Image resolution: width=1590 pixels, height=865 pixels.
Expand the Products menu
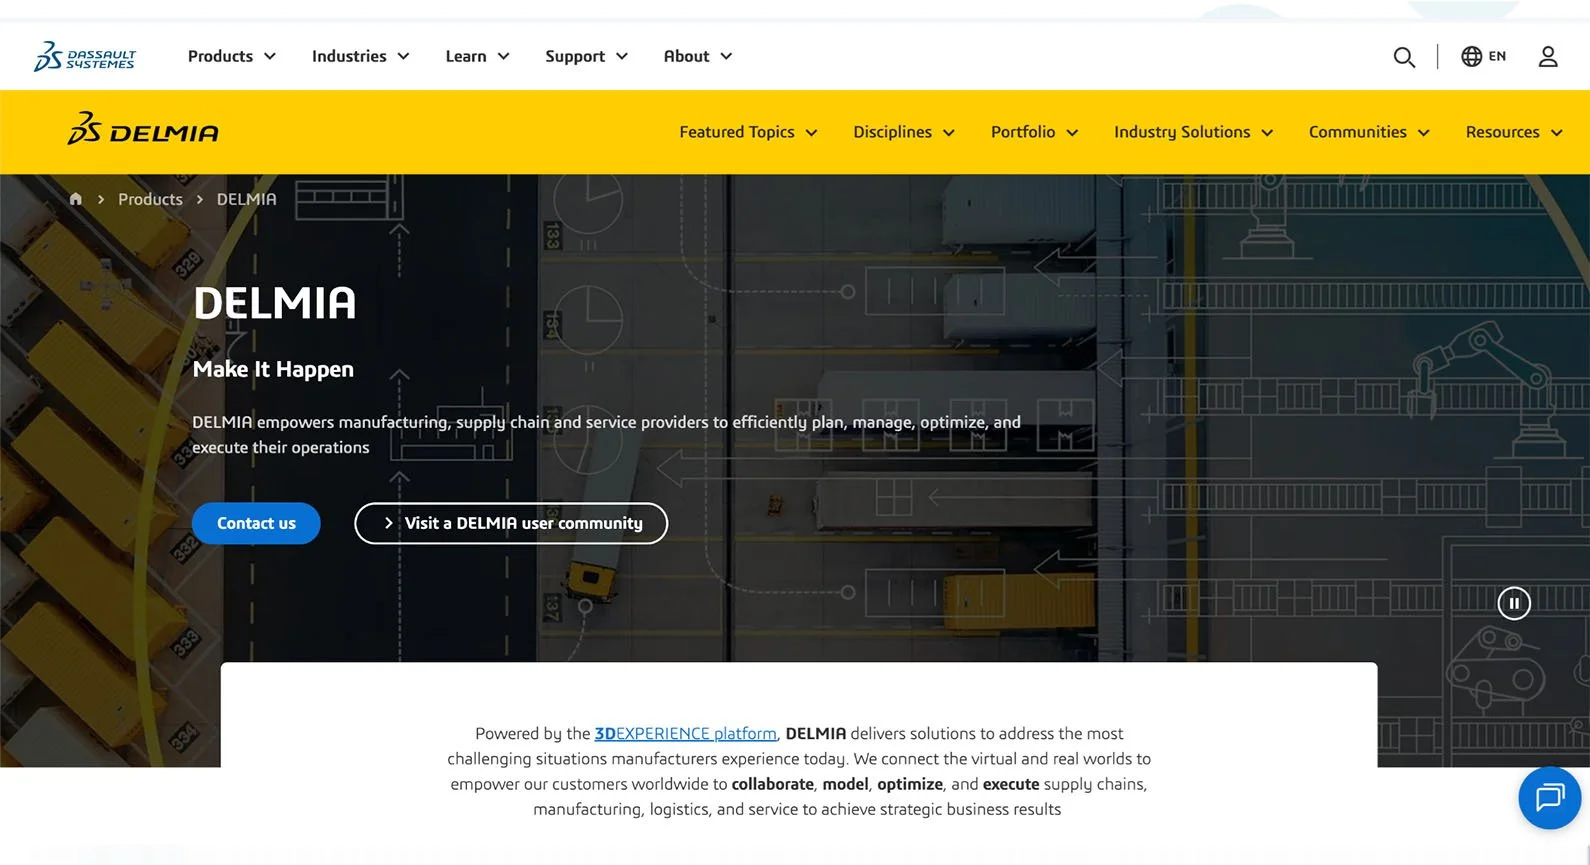[231, 56]
